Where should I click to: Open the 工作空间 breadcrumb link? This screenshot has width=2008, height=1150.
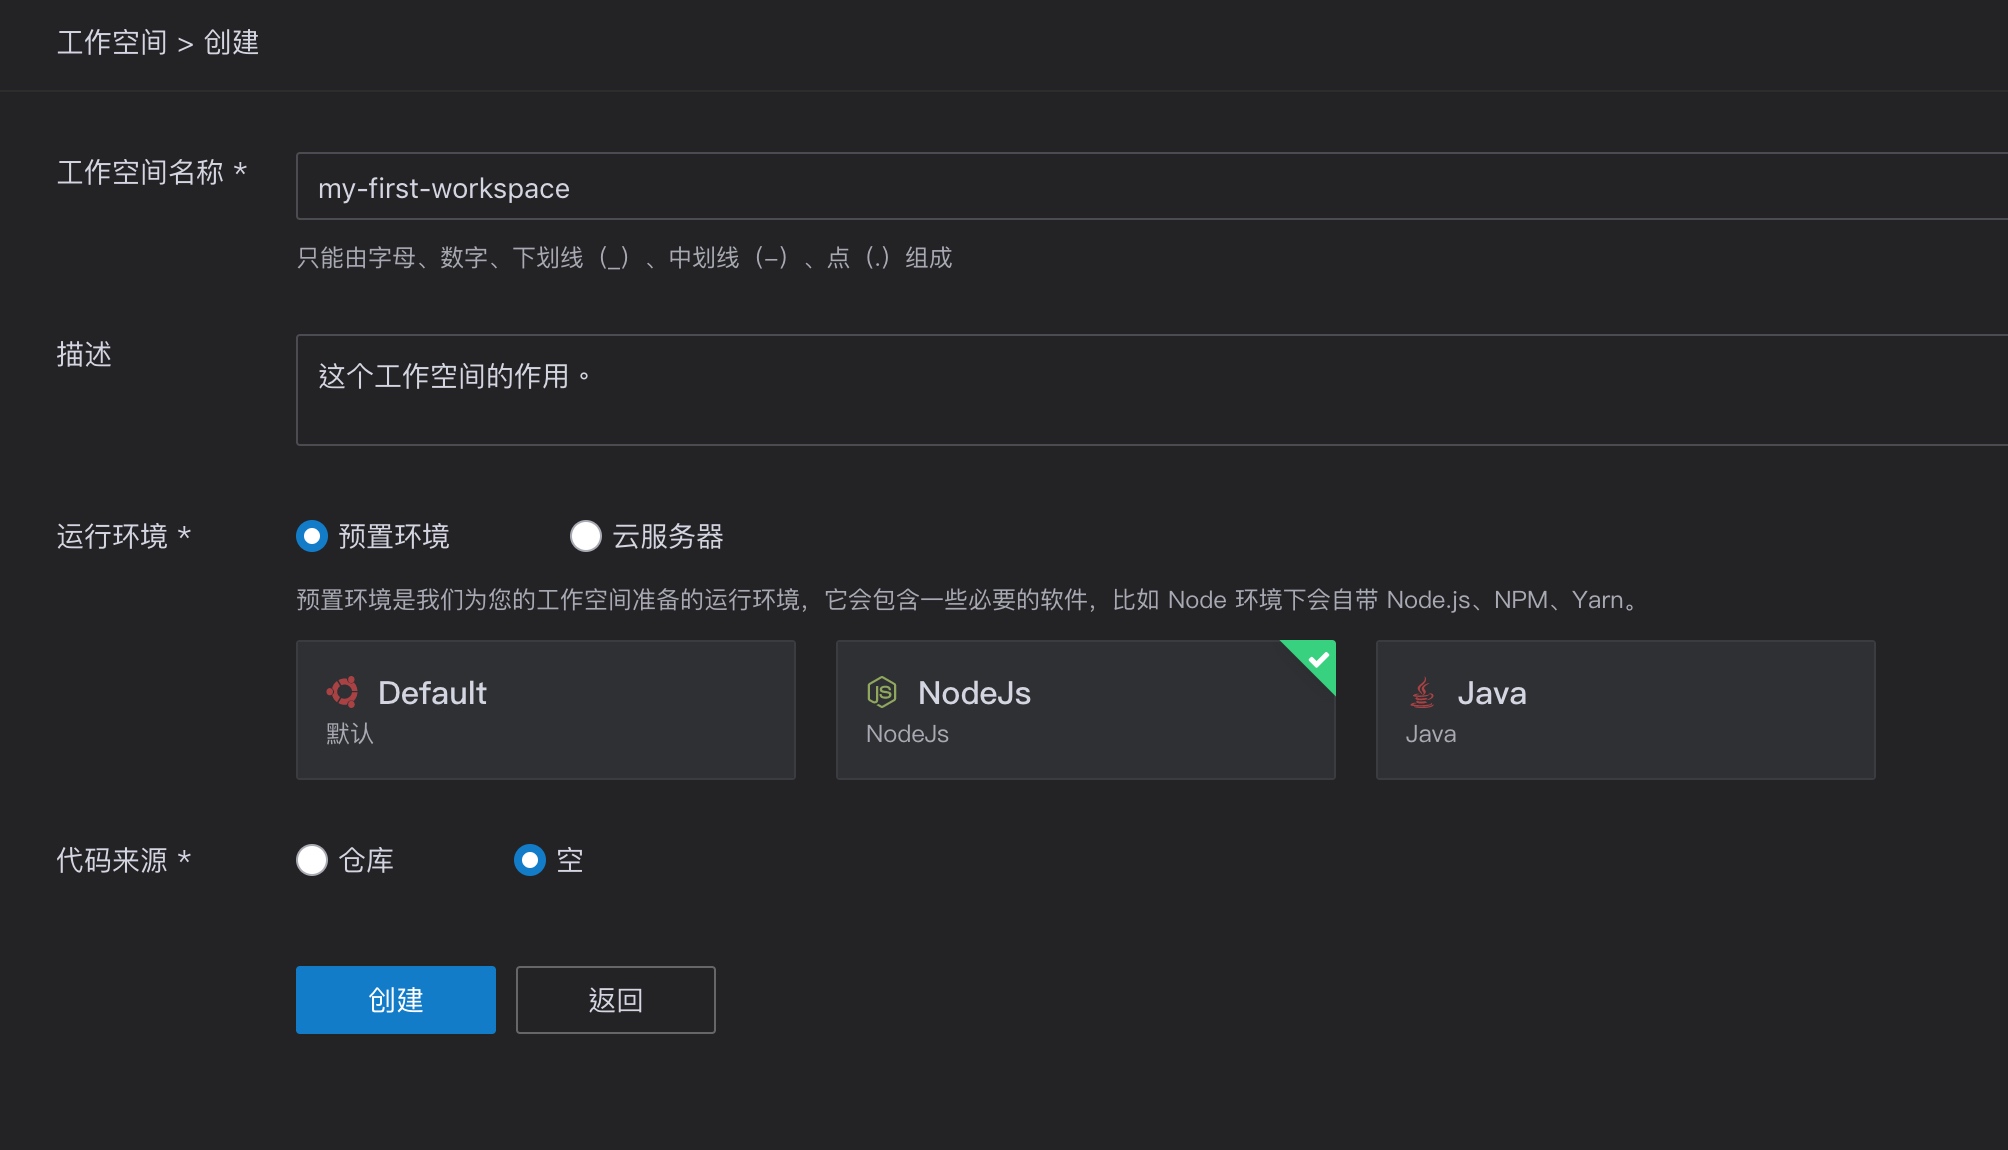[112, 43]
